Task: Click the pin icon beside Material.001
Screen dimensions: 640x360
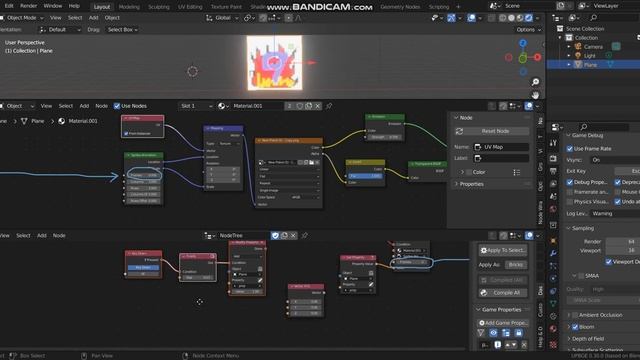Action: pyautogui.click(x=329, y=106)
